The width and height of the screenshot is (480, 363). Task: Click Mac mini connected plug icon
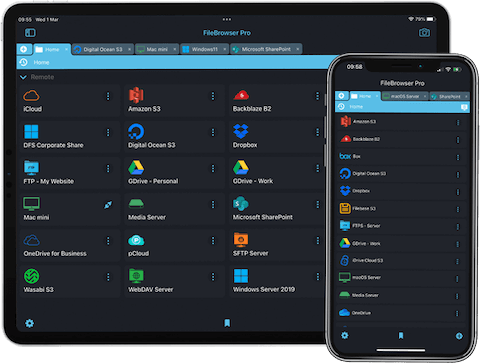pos(108,205)
